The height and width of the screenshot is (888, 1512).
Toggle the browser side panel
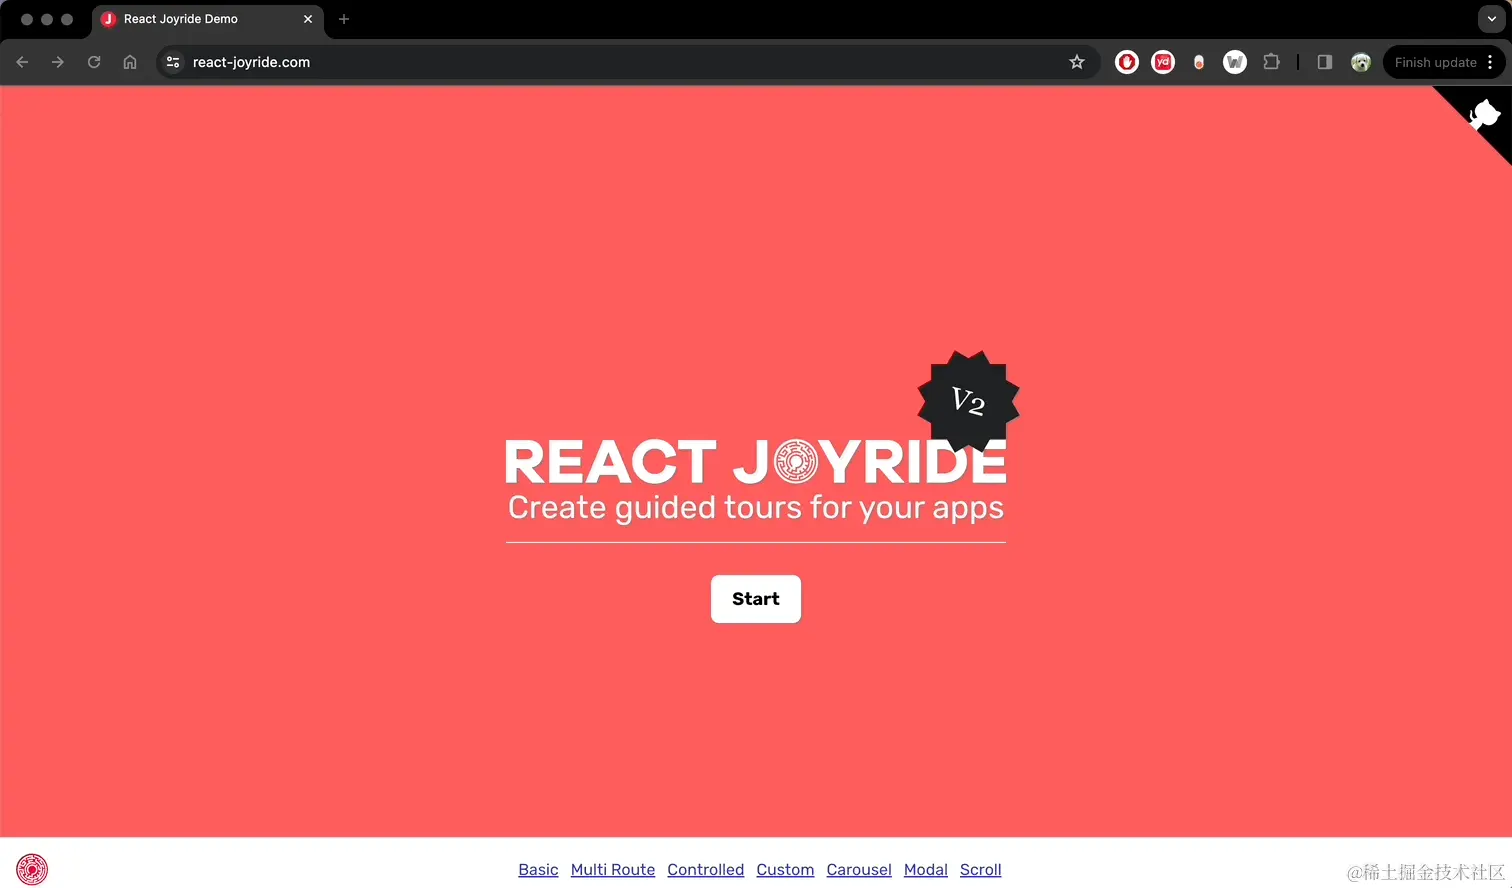pos(1325,62)
